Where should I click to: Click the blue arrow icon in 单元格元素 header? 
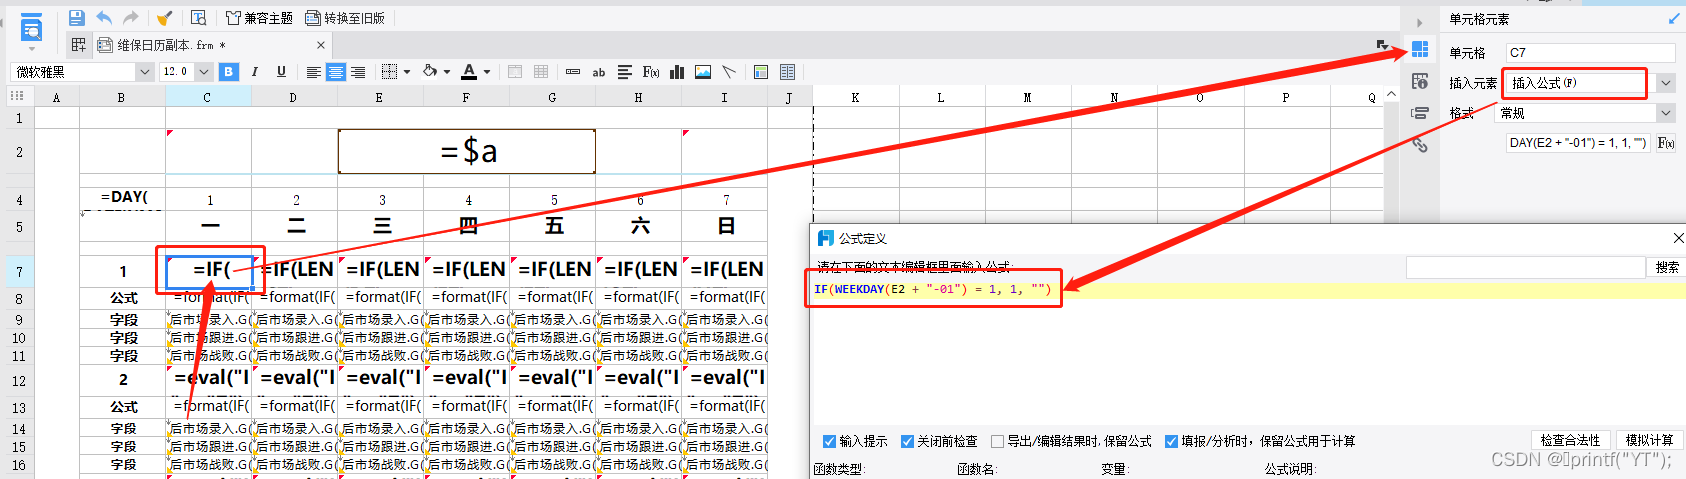(x=1674, y=19)
